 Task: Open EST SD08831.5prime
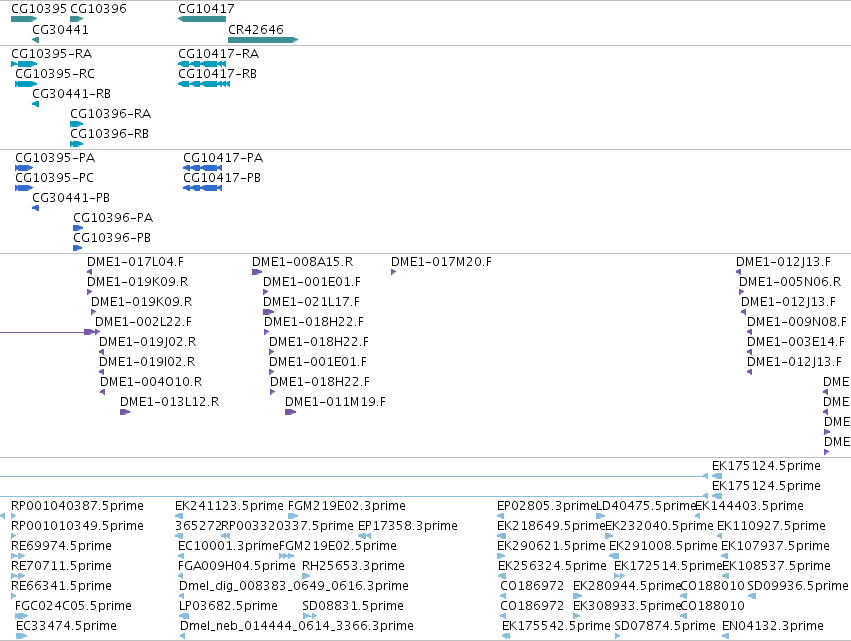353,606
